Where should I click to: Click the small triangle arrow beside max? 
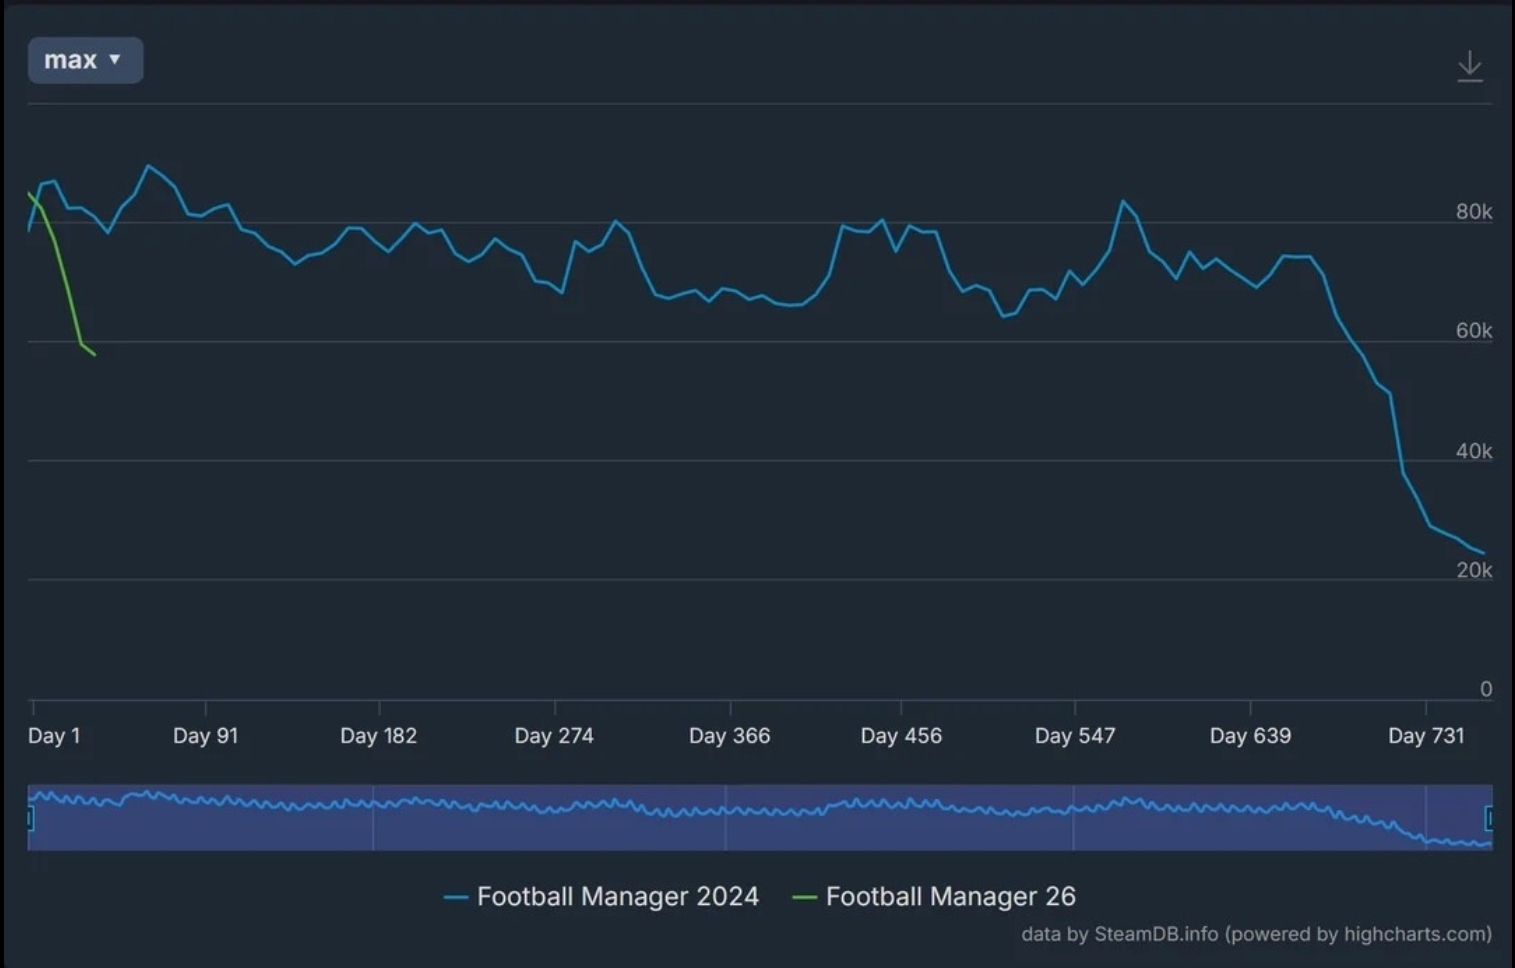[115, 59]
